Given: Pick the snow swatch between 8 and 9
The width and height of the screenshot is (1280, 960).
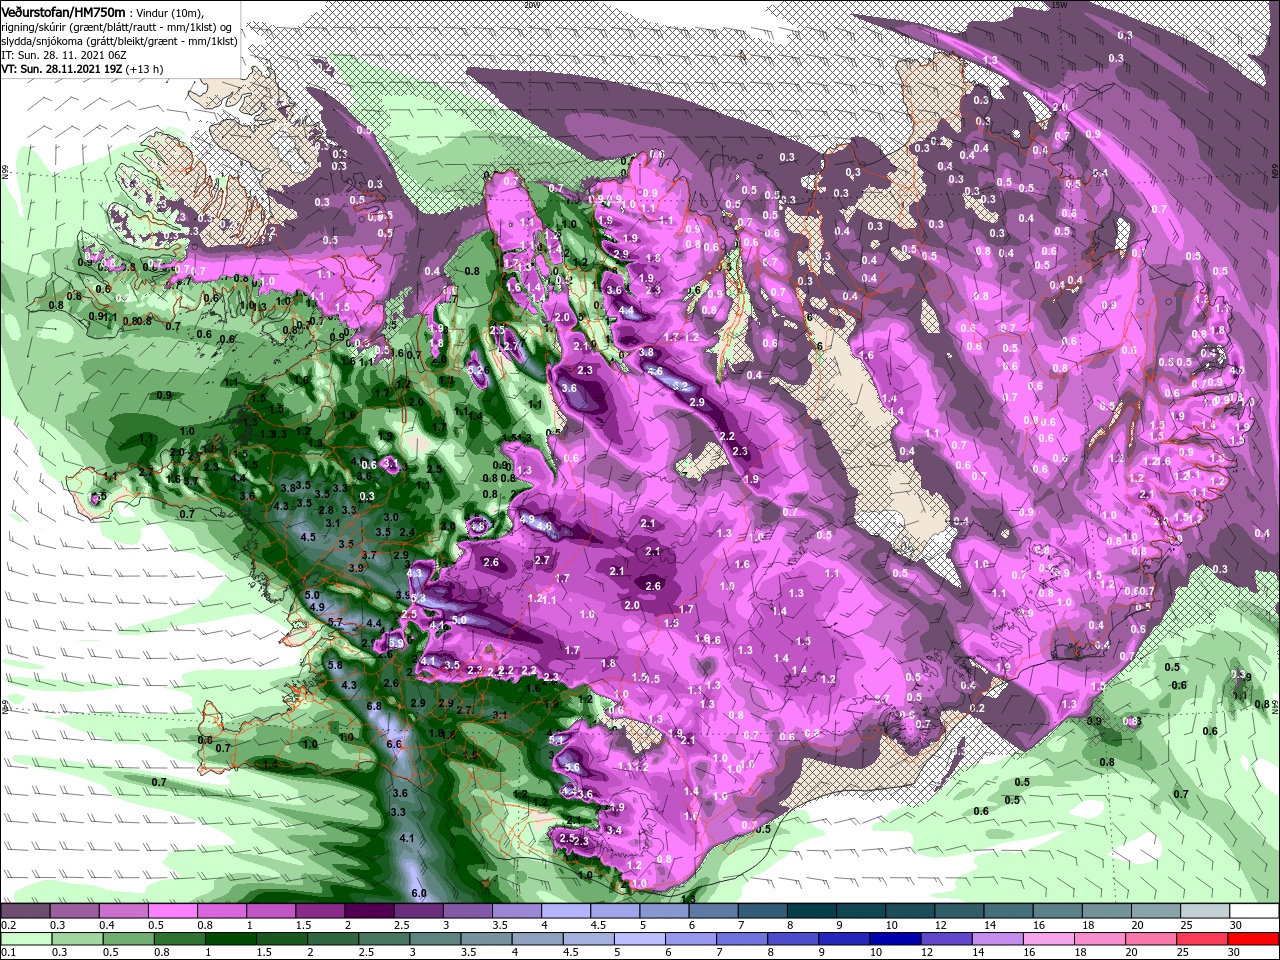Looking at the screenshot, I should (812, 911).
